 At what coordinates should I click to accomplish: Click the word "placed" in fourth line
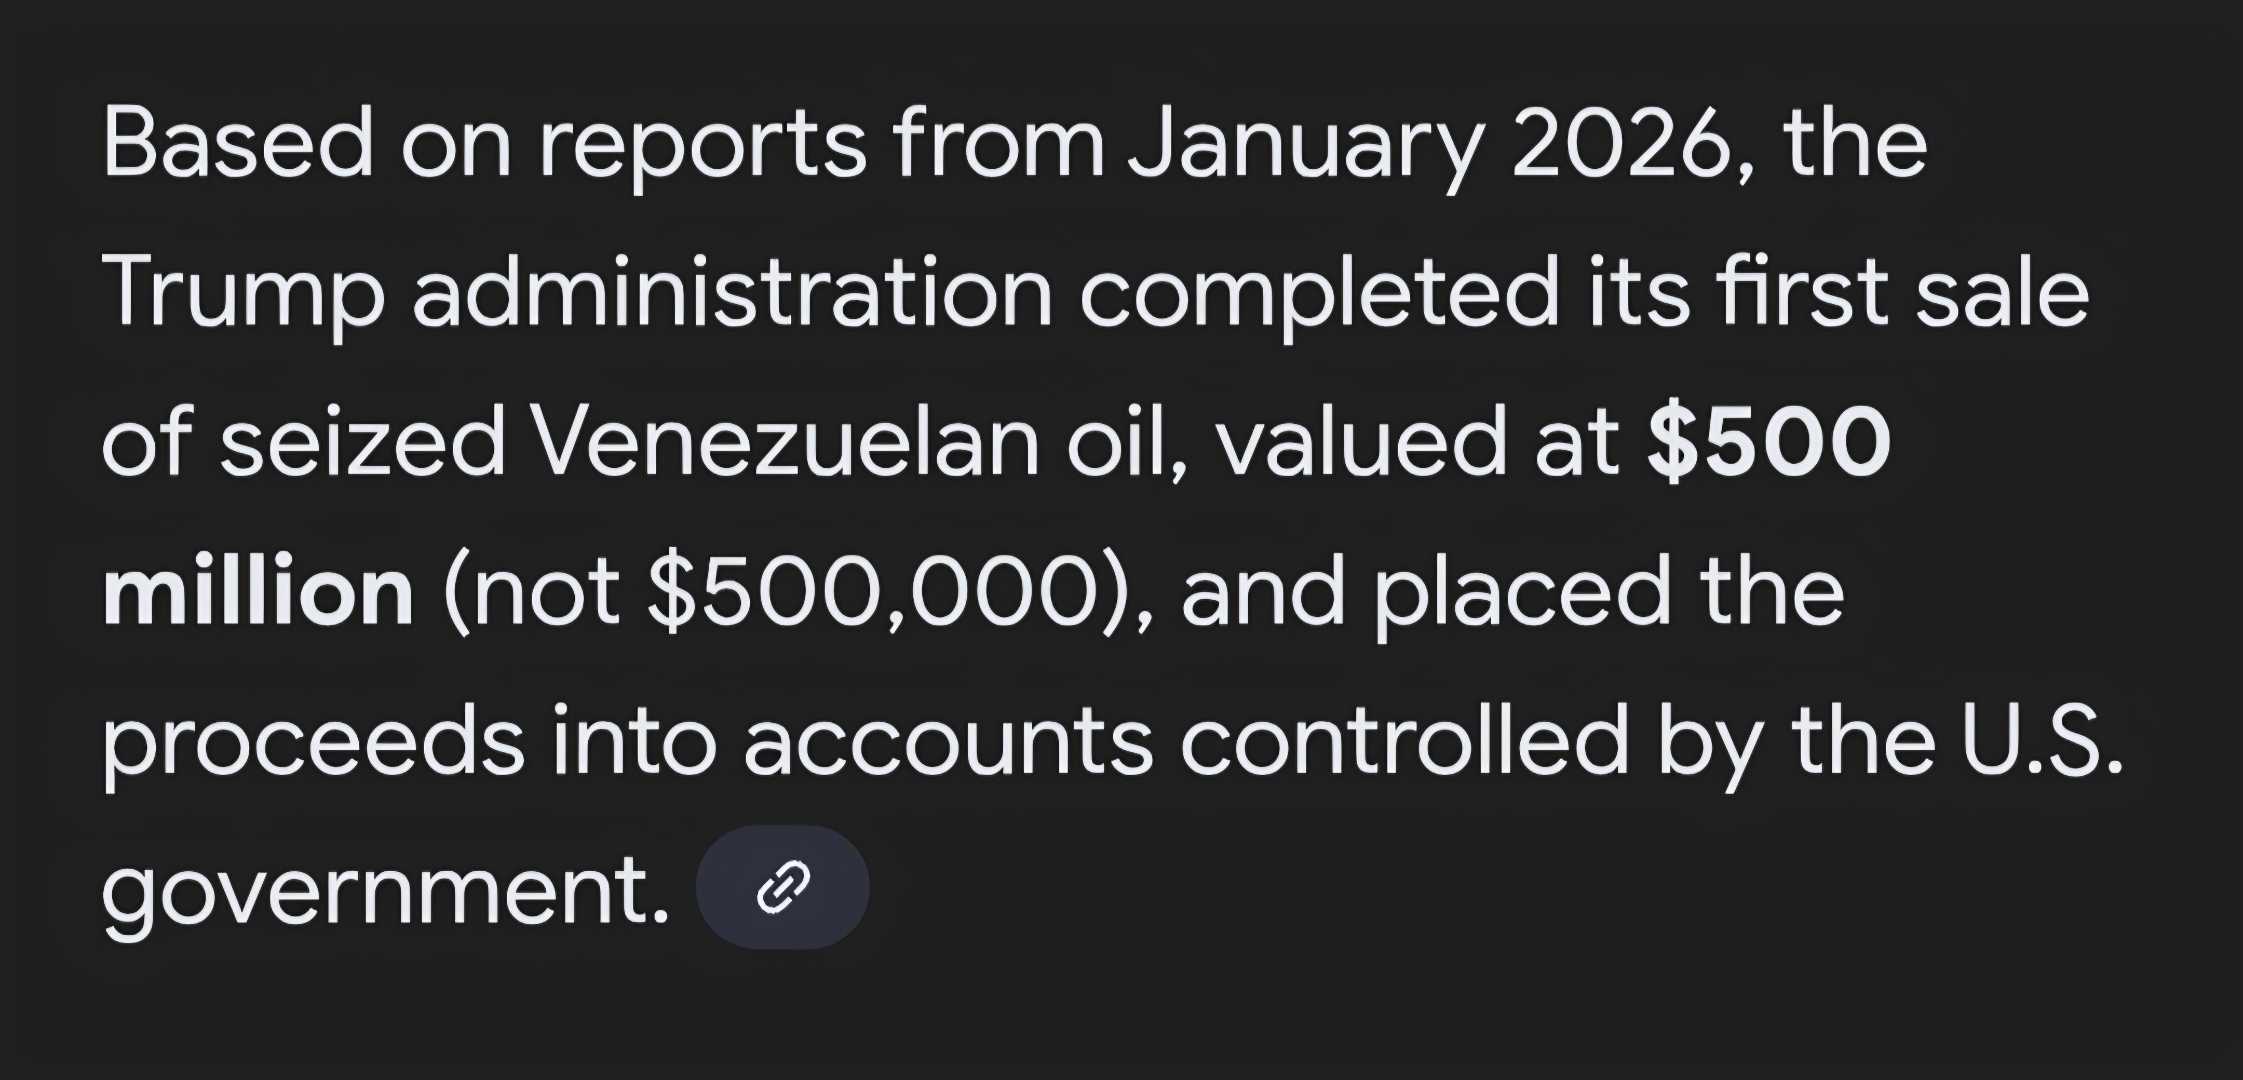click(1523, 591)
